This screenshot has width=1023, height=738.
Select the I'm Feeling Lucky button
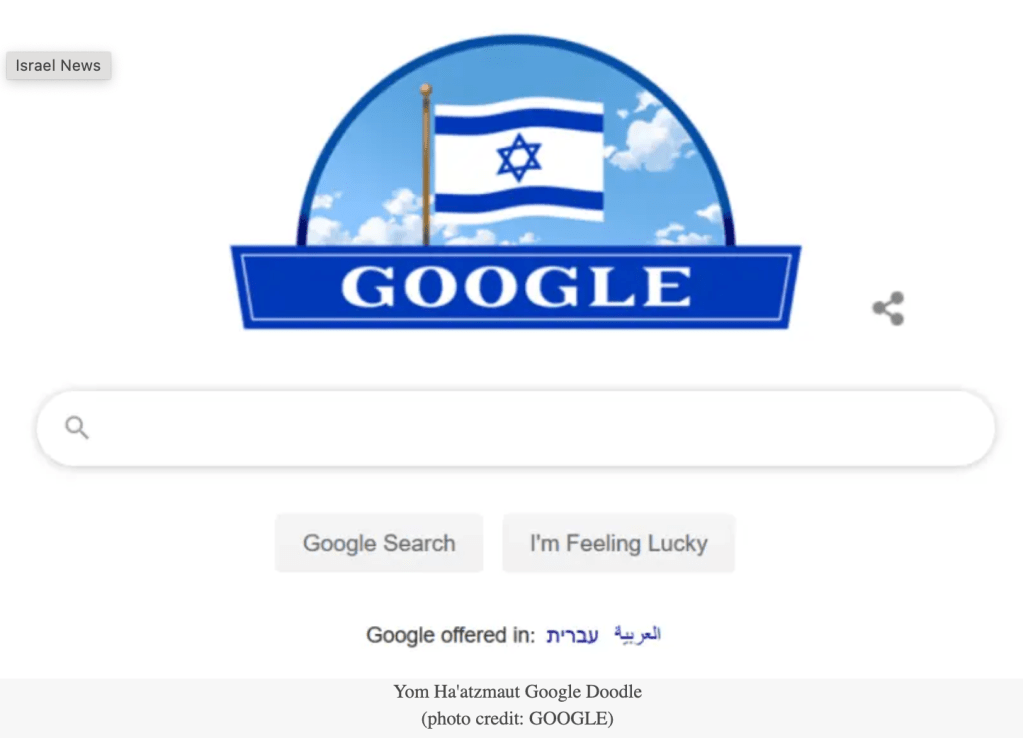click(x=618, y=543)
